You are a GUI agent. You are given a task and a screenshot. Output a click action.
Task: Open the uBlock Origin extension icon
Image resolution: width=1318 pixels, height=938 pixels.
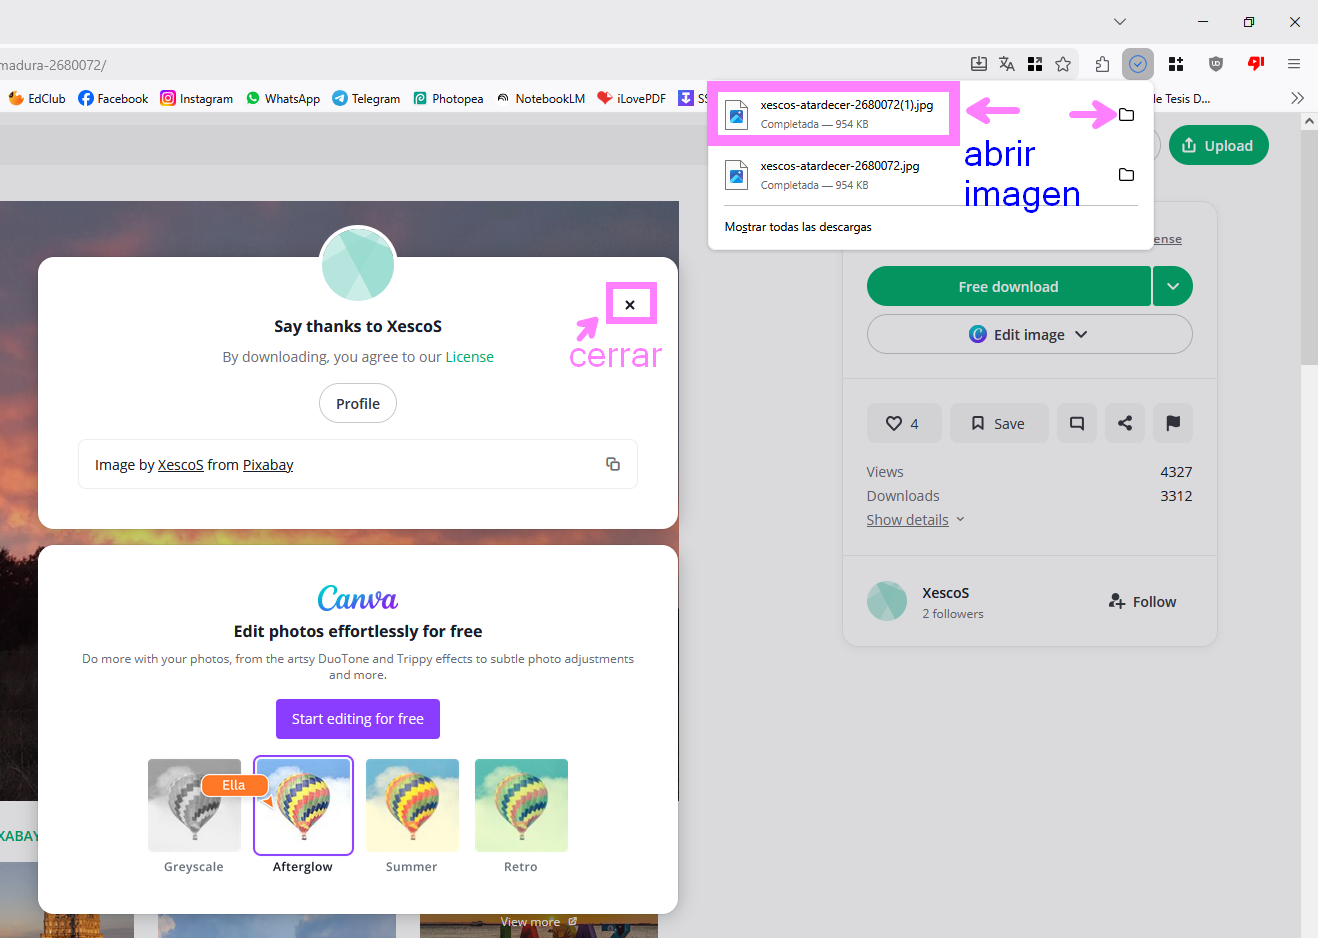(1215, 63)
